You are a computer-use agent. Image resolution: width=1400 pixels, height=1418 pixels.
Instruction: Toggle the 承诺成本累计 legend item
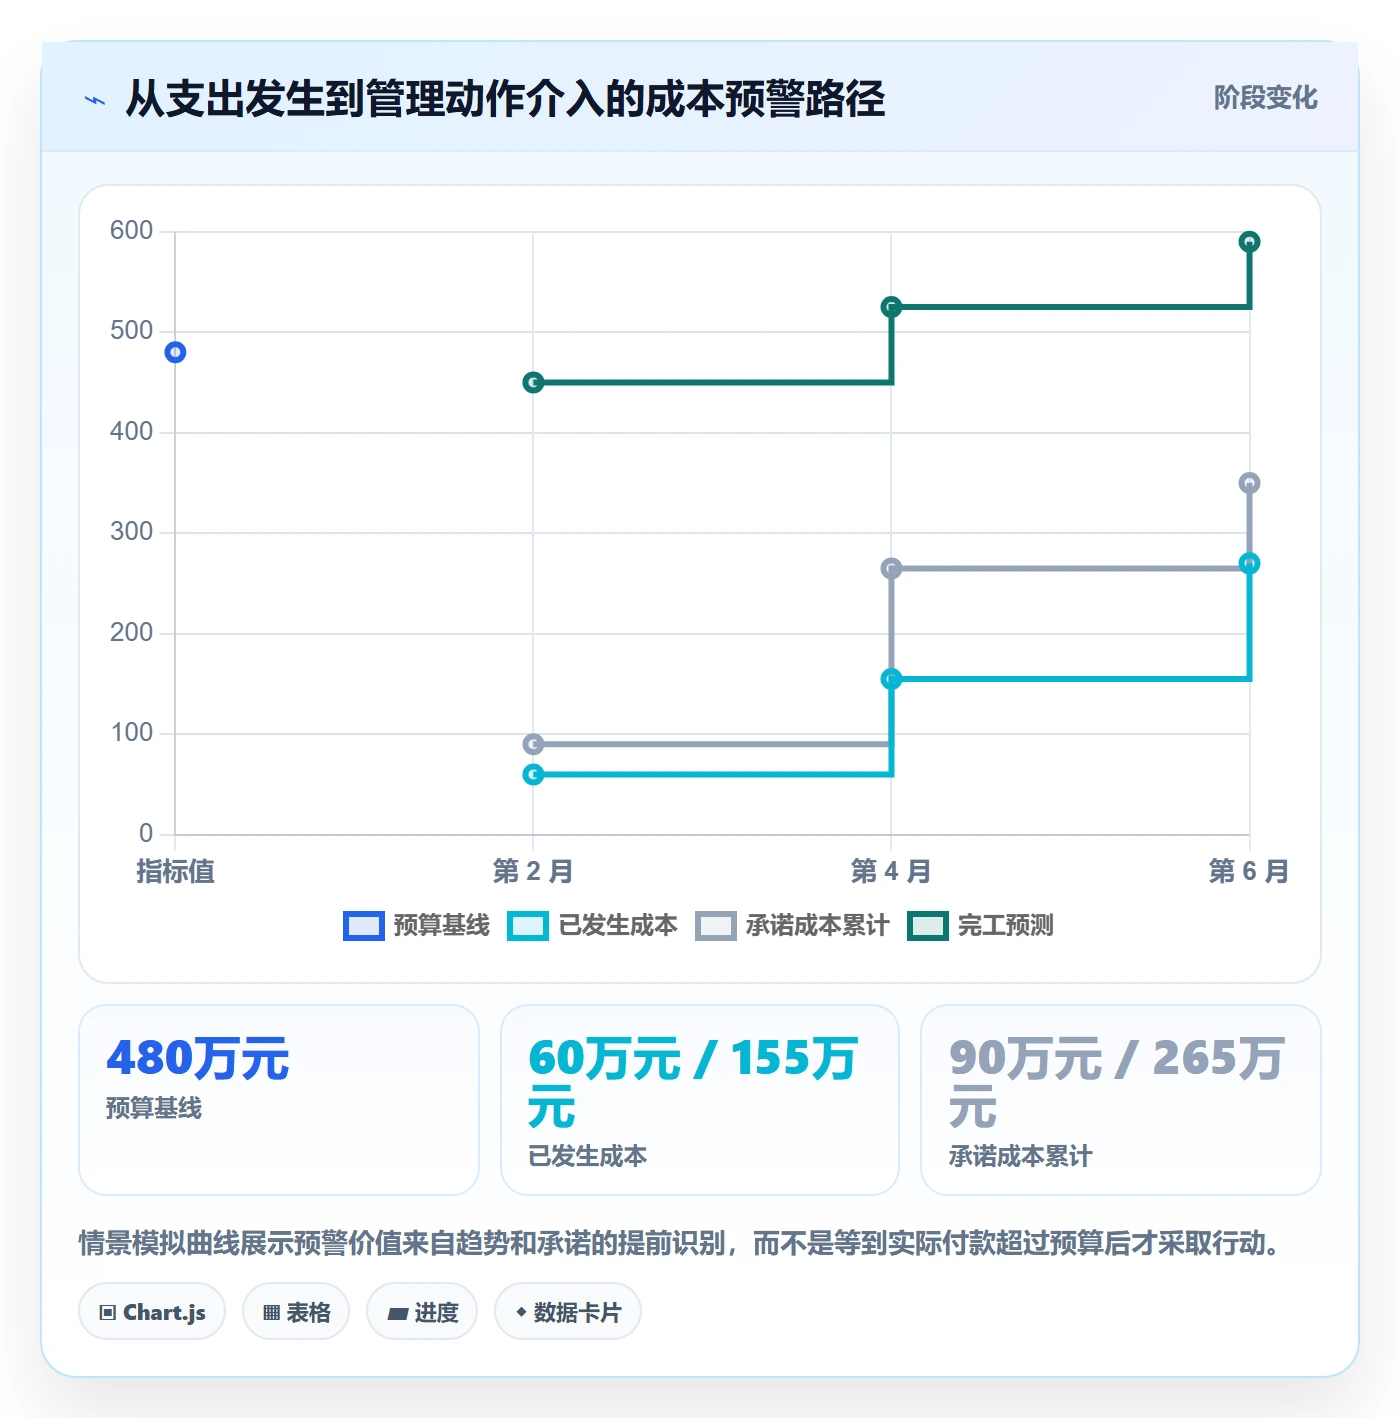coord(792,926)
